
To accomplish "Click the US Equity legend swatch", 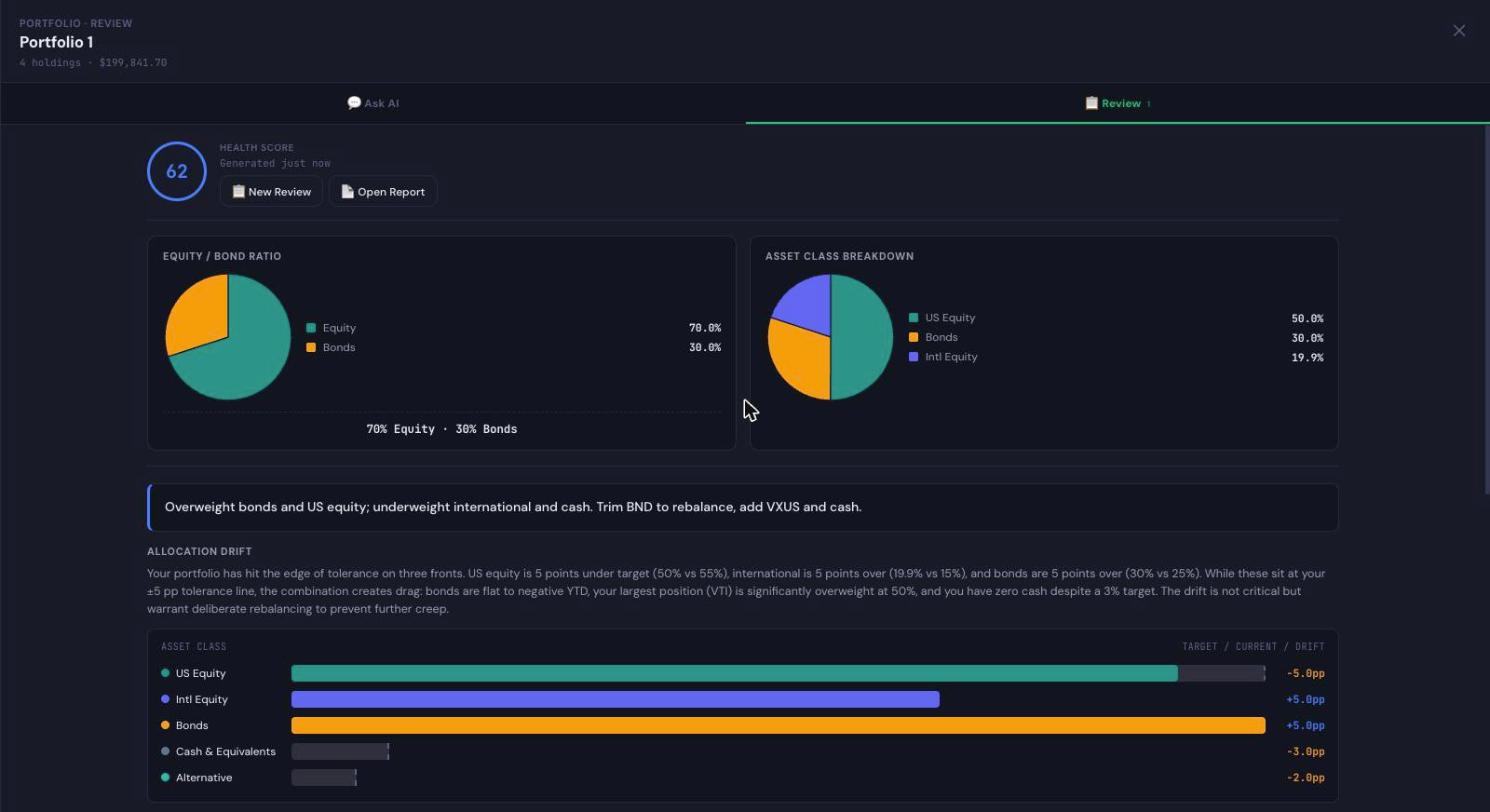I will pos(913,318).
